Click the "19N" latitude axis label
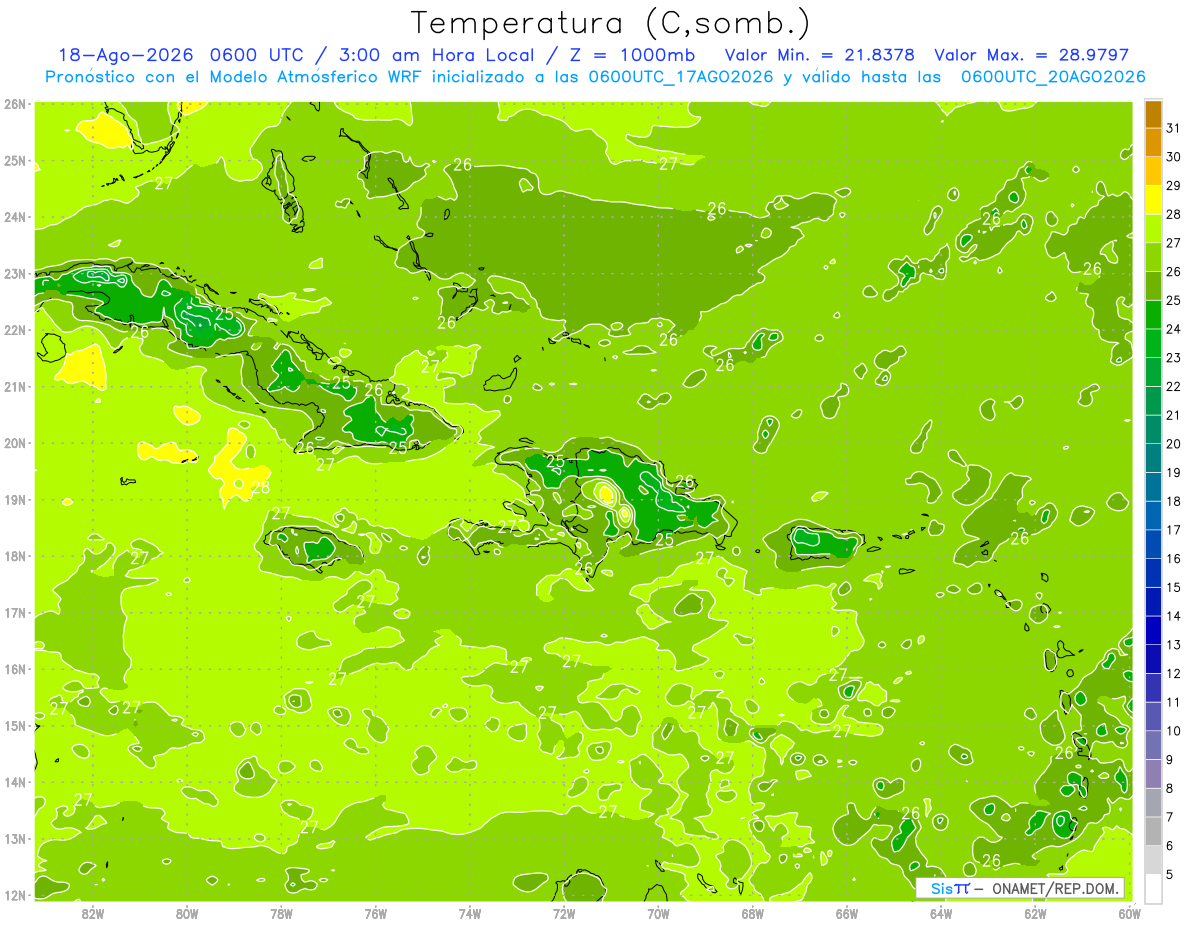 15,500
